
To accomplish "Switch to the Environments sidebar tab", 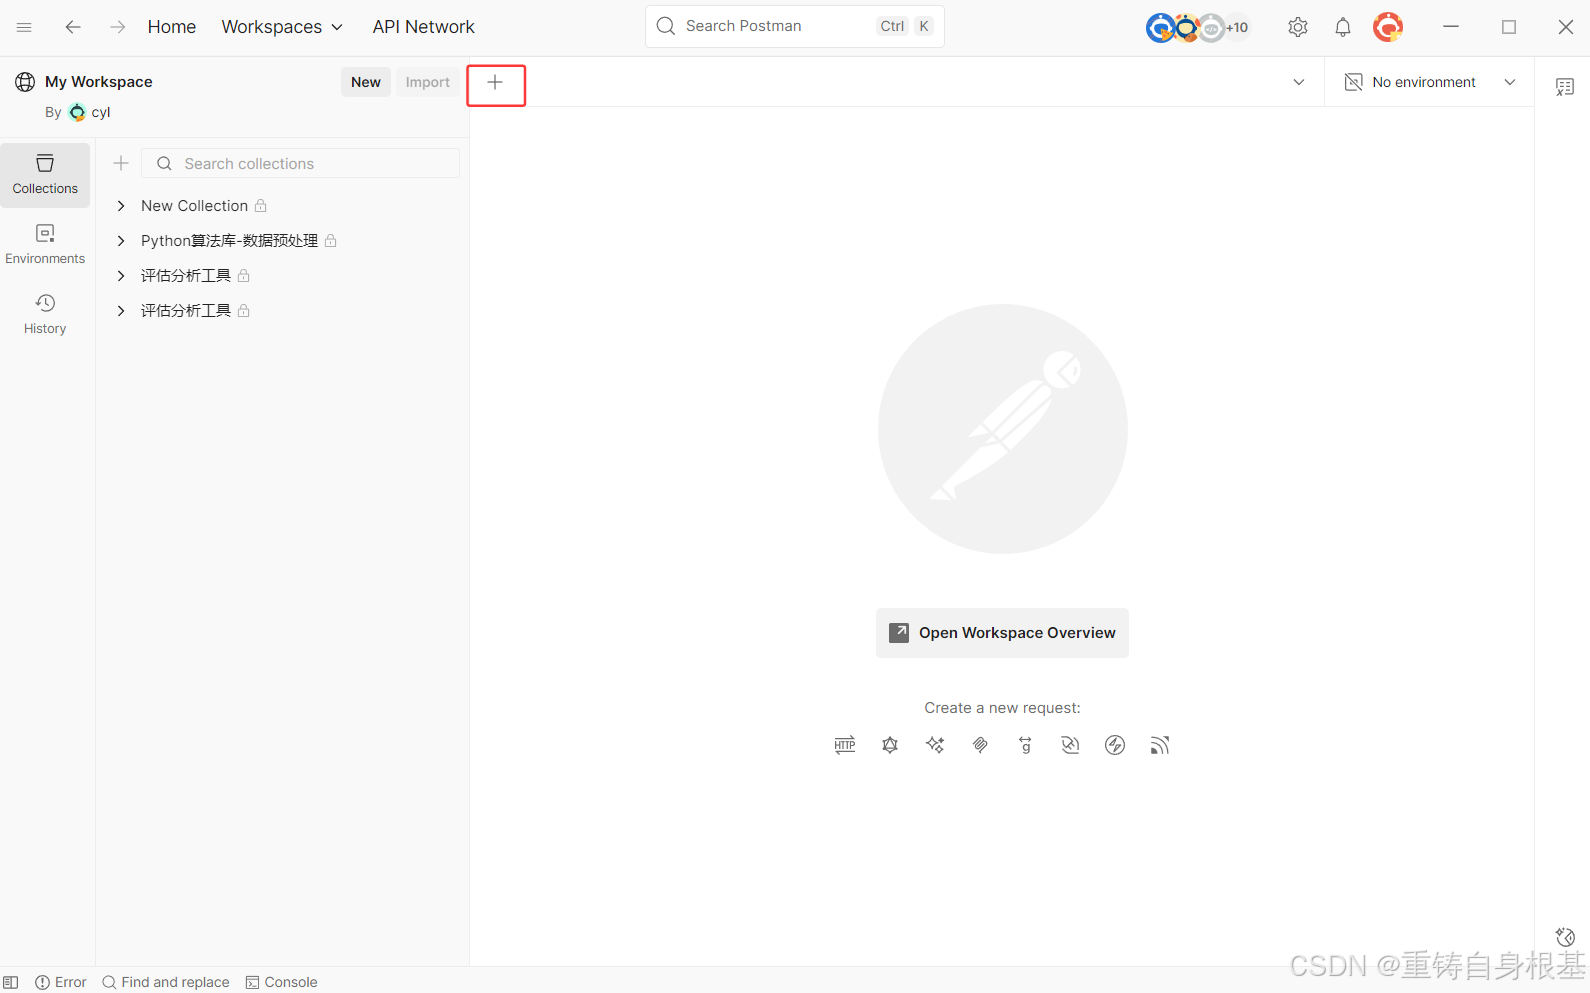I will pyautogui.click(x=45, y=245).
